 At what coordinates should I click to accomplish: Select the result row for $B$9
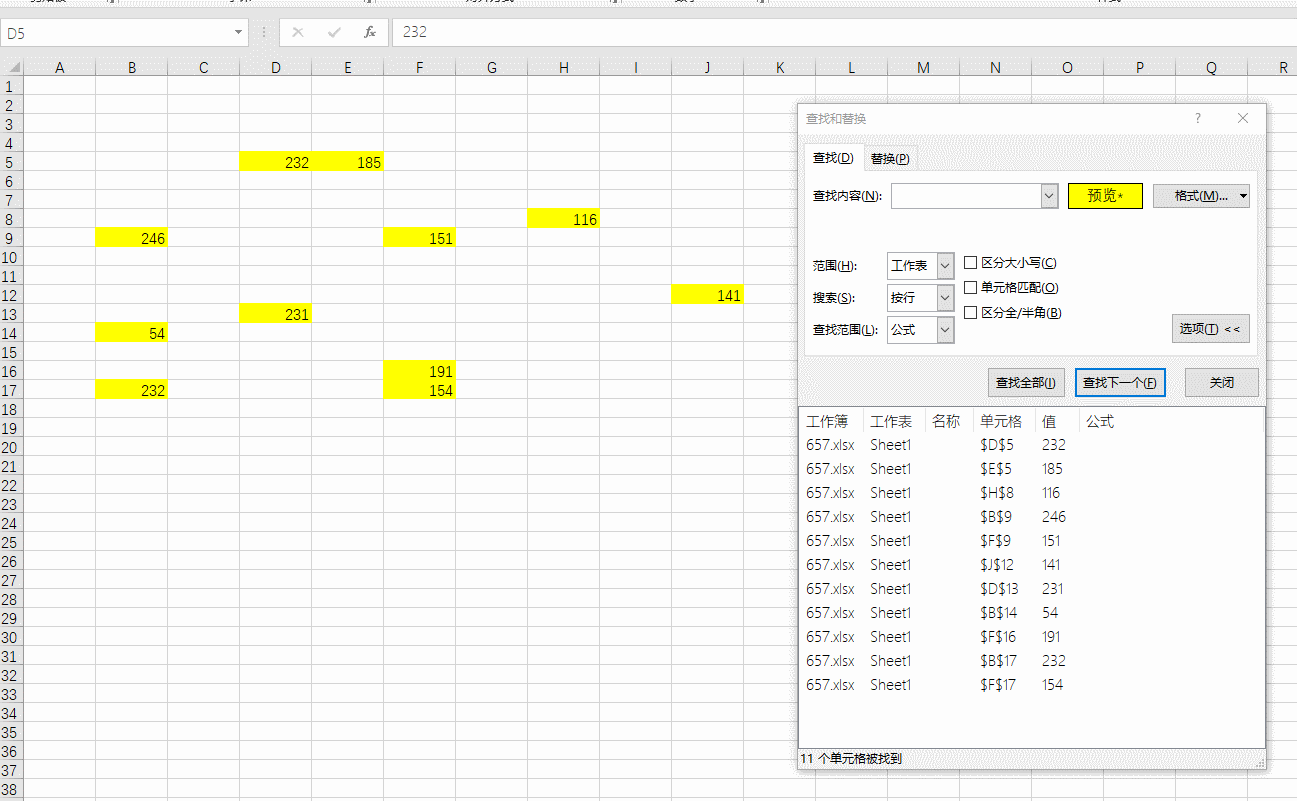pos(1031,517)
